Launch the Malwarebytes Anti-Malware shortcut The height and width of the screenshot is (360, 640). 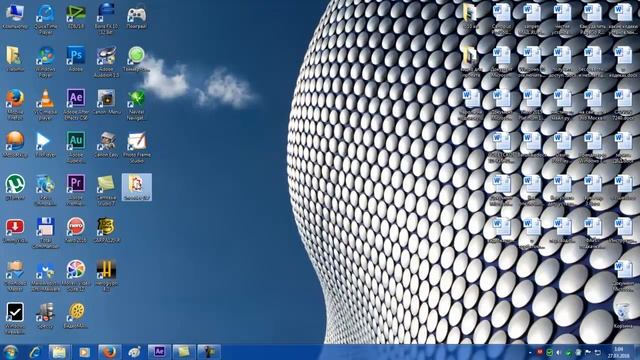click(45, 276)
